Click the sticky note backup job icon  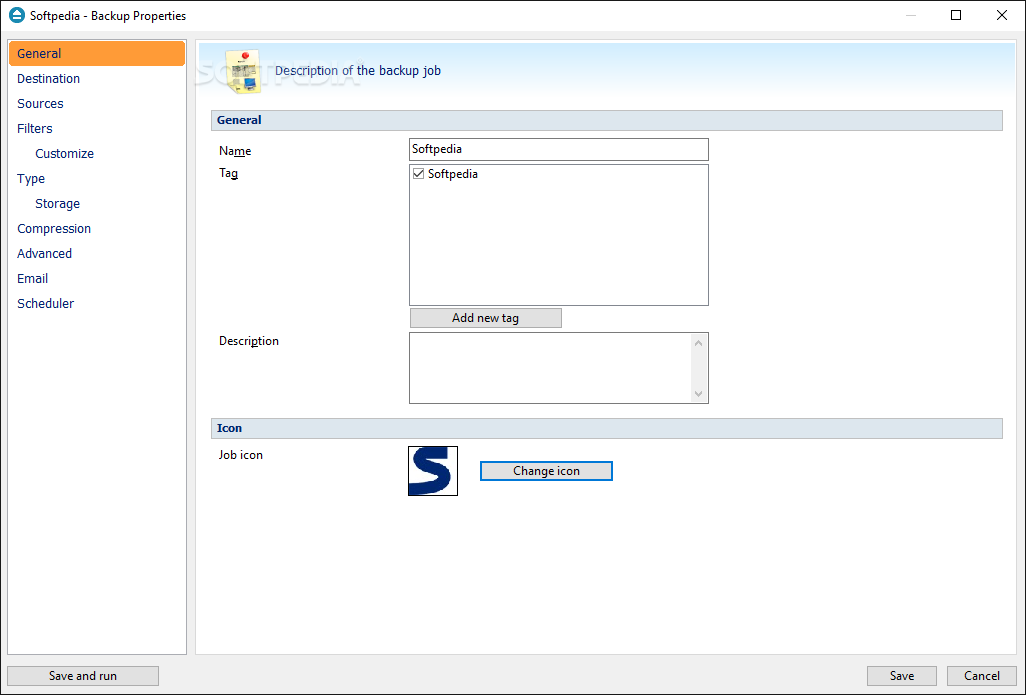(x=243, y=71)
